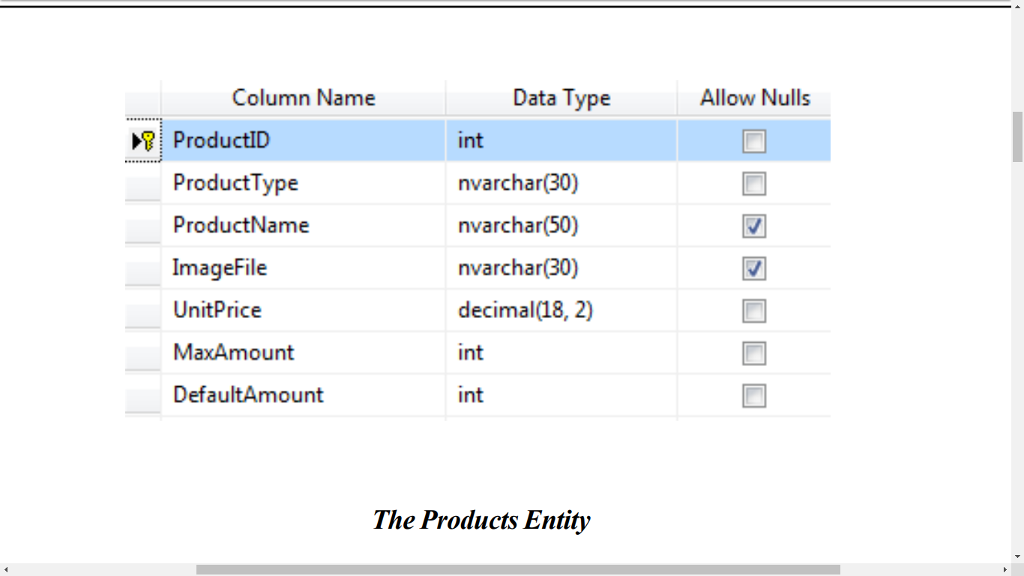Uncheck Allow Nulls for ProductName
Viewport: 1024px width, 576px height.
point(754,227)
